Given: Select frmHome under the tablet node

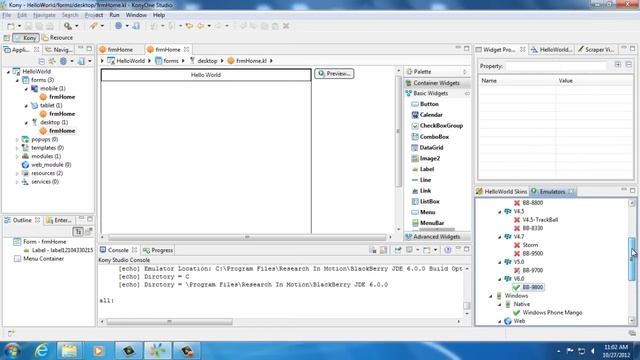Looking at the screenshot, I should 57,114.
